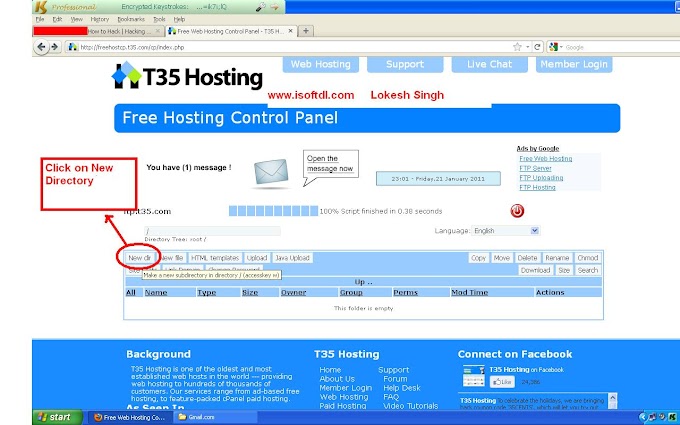Click the browser Forward arrow button
The width and height of the screenshot is (680, 425).
54,47
